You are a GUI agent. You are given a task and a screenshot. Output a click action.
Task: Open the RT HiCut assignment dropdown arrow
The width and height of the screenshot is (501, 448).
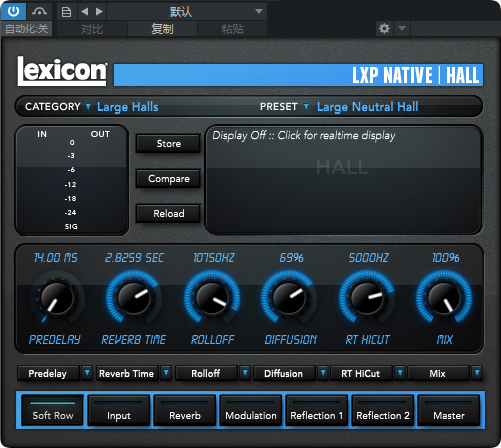(400, 373)
